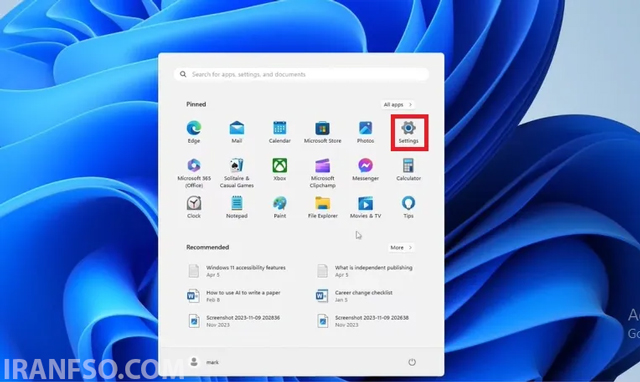The width and height of the screenshot is (640, 382).
Task: Launch the Mail app
Action: (x=237, y=131)
